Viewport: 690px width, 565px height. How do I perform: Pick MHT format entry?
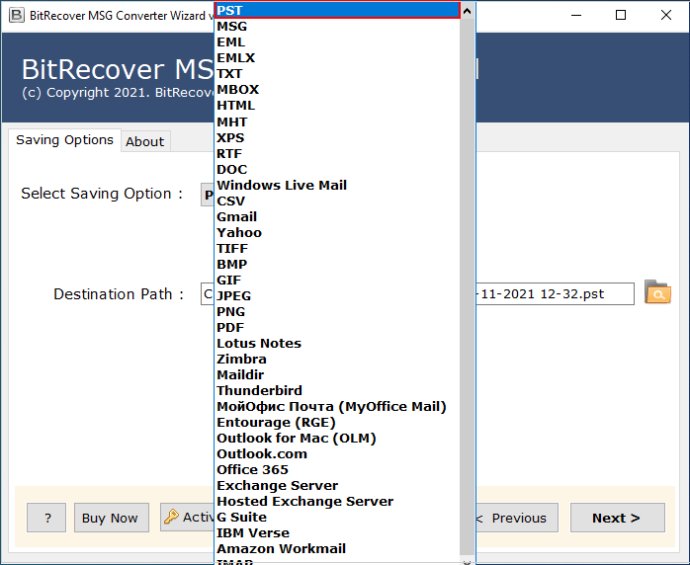click(x=338, y=122)
